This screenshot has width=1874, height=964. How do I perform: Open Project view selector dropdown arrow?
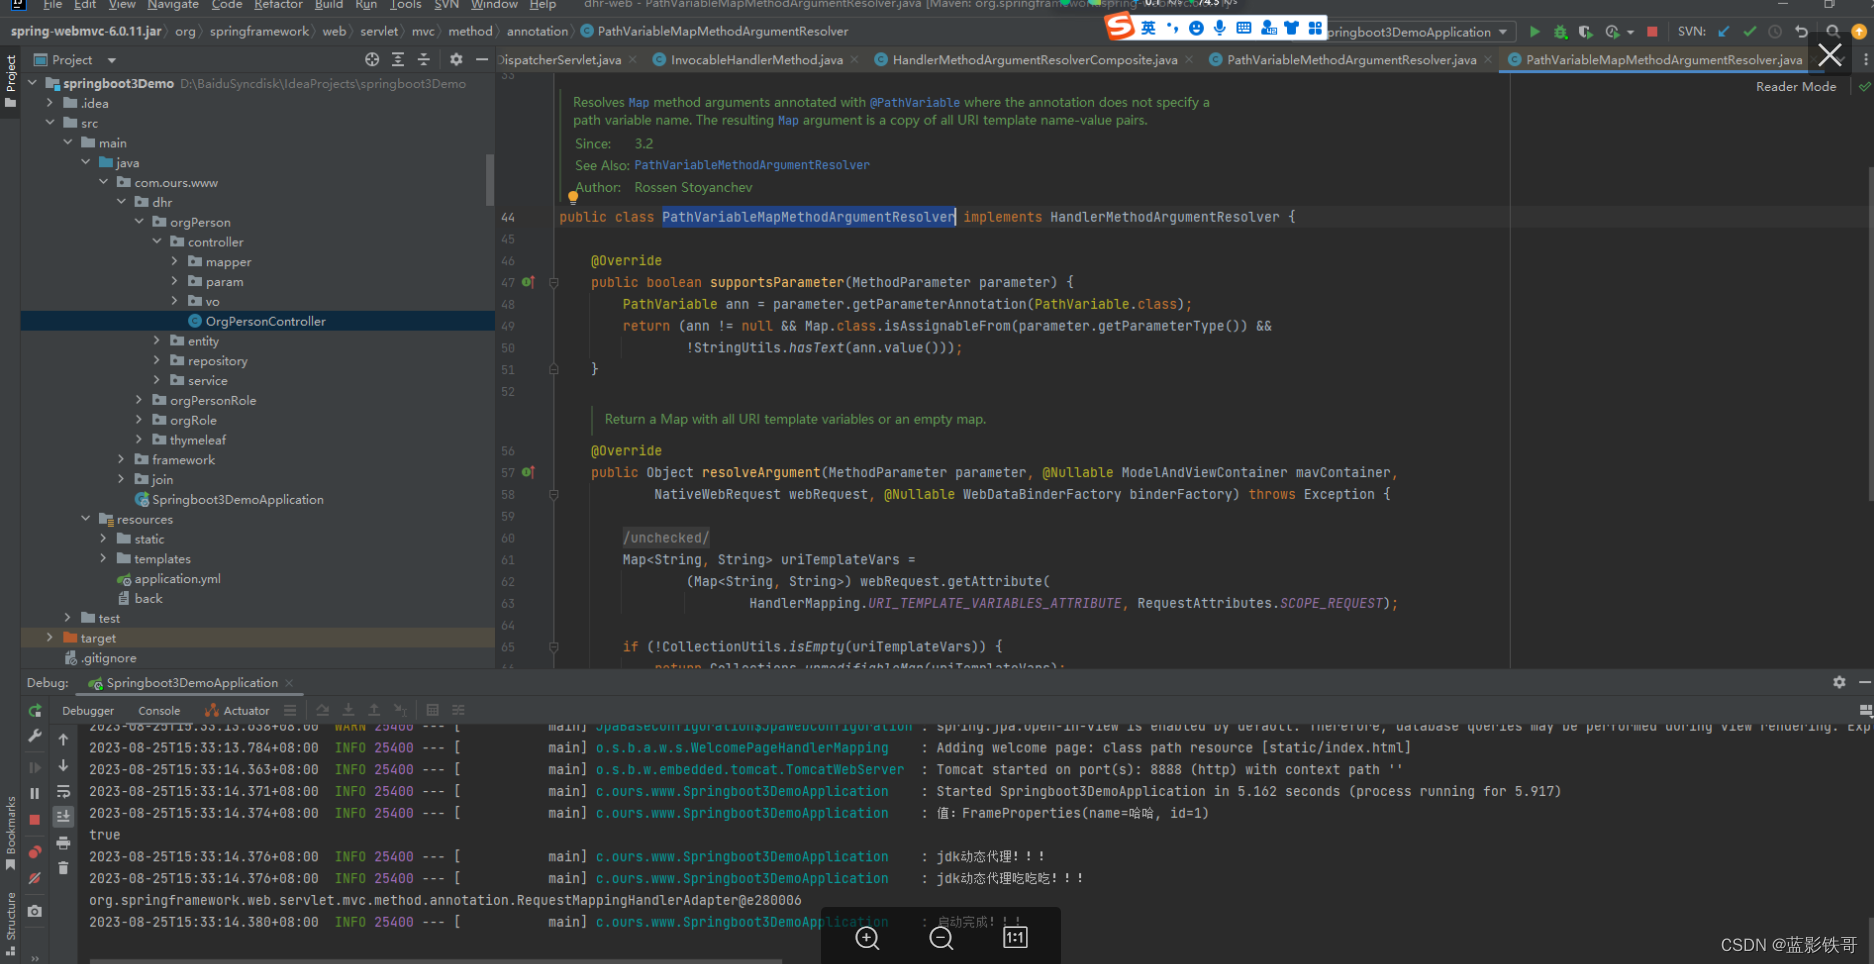112,60
